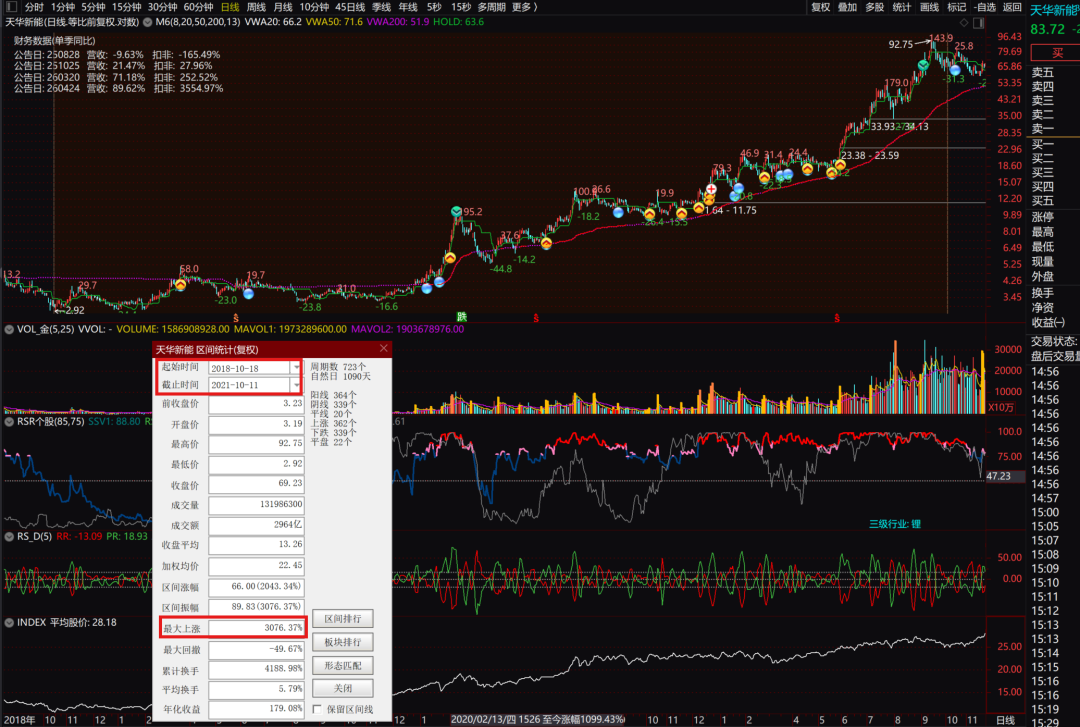This screenshot has width=1080, height=727.
Task: Open the 标记 mark menu
Action: [x=957, y=7]
